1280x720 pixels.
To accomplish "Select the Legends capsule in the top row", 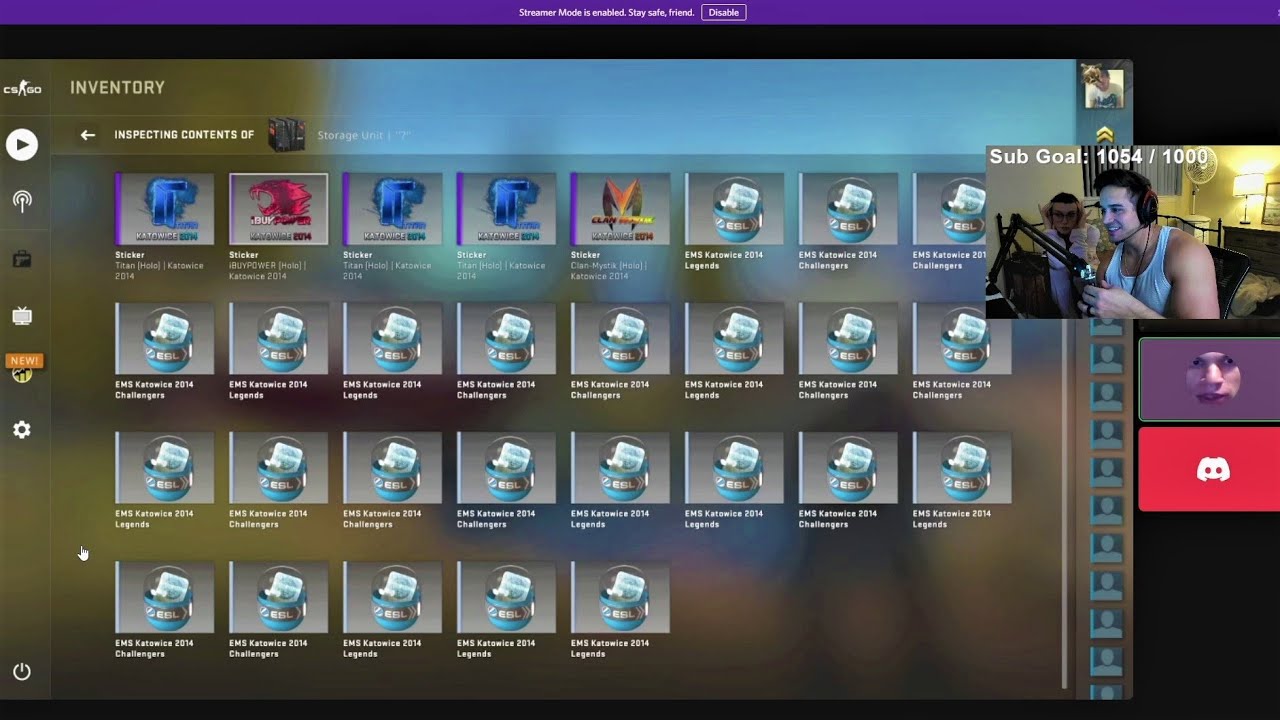I will (x=734, y=209).
